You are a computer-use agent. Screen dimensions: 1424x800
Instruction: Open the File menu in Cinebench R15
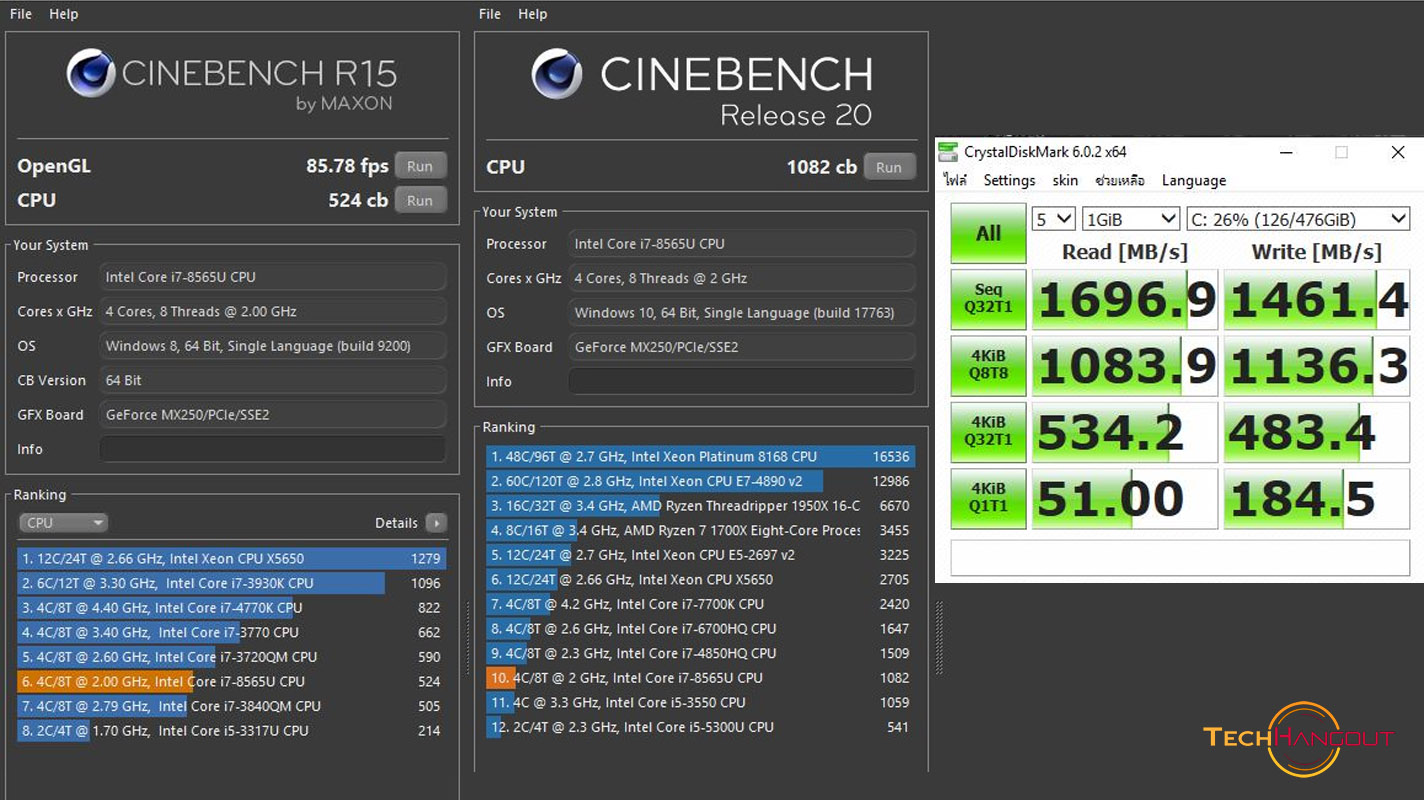point(21,14)
